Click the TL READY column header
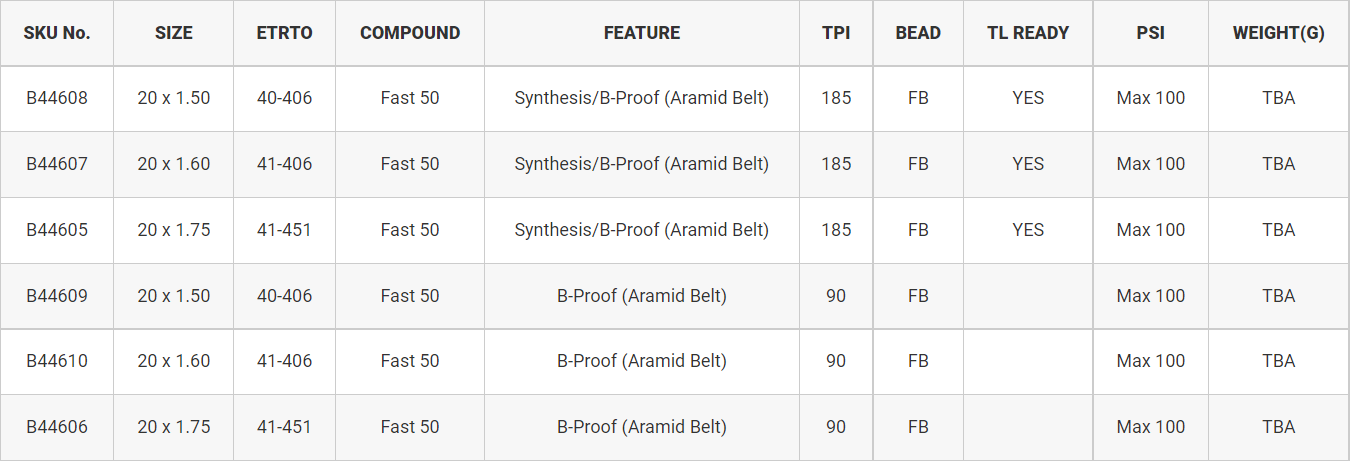The height and width of the screenshot is (462, 1351). point(1028,33)
